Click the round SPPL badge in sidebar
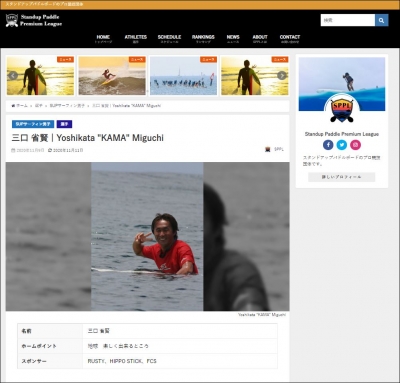This screenshot has height=383, width=400. (x=342, y=110)
